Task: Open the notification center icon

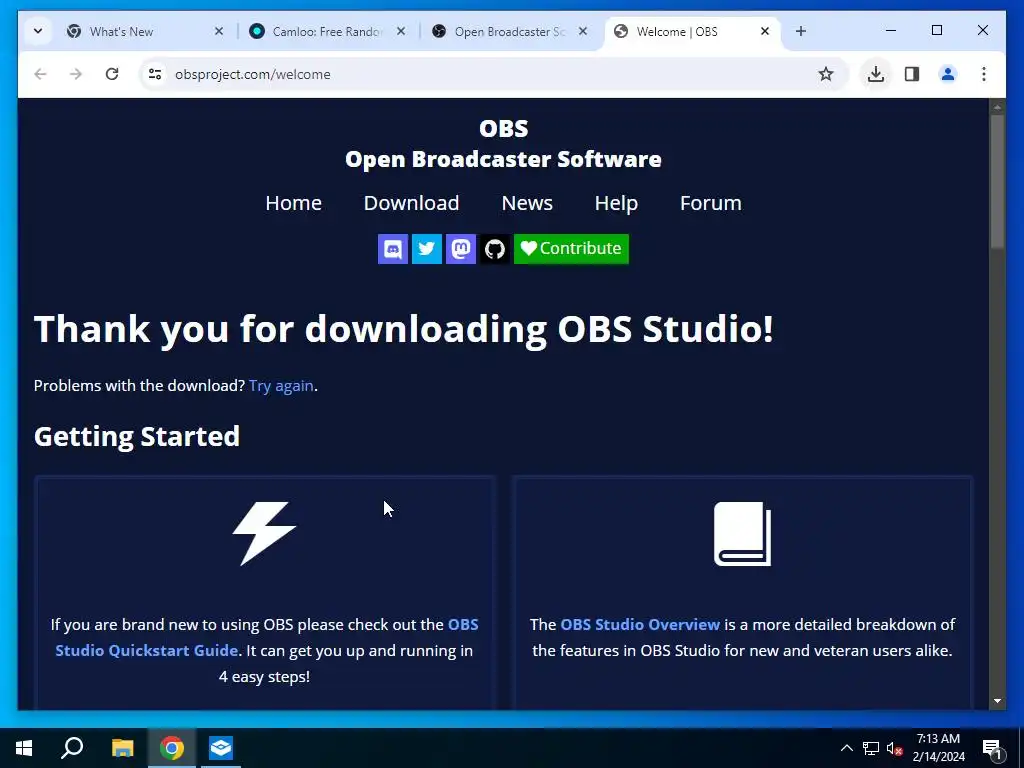Action: 991,749
